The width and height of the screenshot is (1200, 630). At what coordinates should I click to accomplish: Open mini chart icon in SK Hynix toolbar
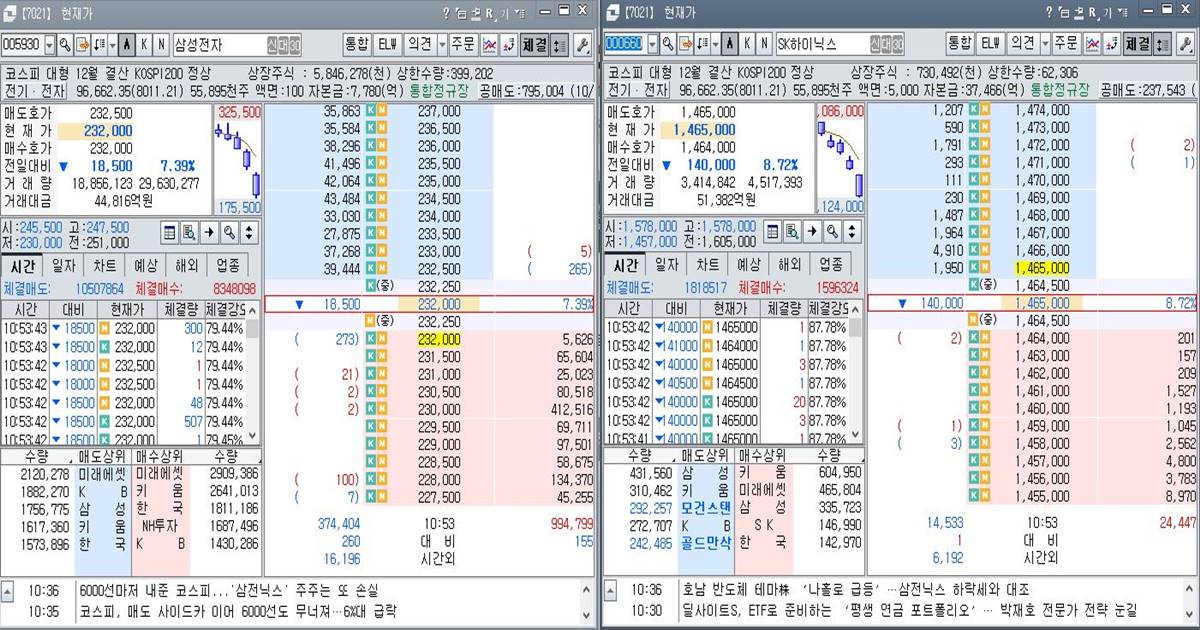[1092, 45]
